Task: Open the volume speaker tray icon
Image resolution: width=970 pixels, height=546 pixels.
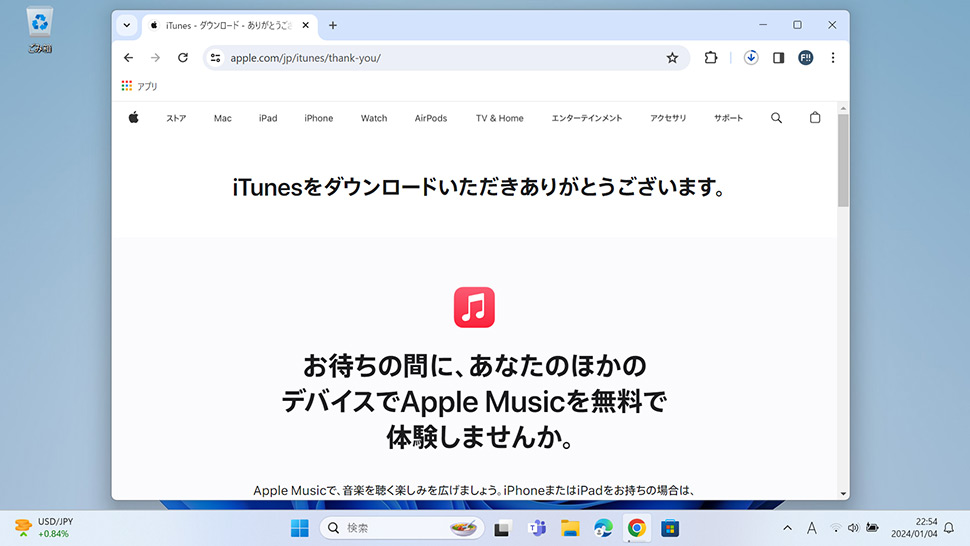Action: pyautogui.click(x=853, y=528)
